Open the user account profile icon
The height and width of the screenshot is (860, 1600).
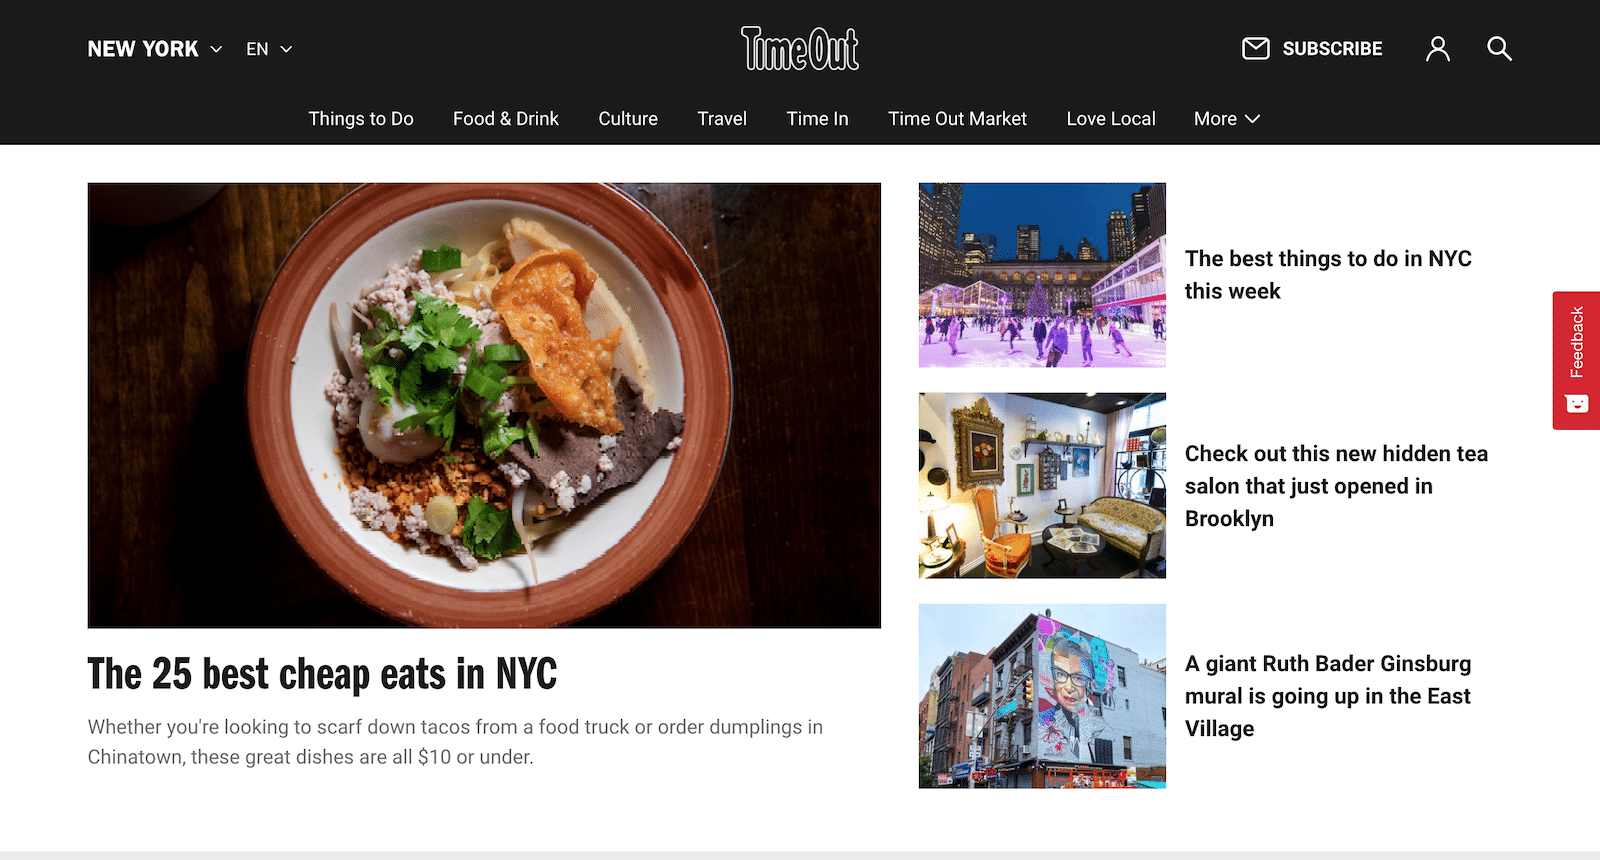(1438, 48)
